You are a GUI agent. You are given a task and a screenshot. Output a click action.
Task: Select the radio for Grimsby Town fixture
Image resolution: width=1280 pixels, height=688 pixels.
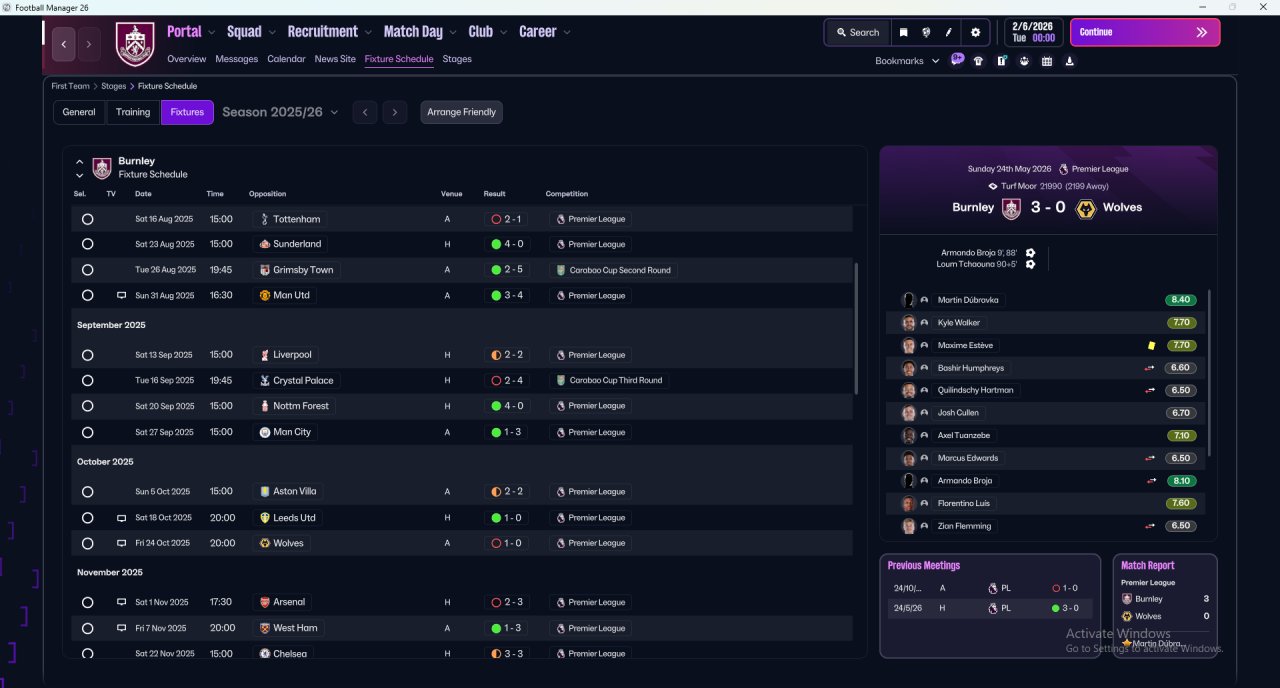pos(87,270)
